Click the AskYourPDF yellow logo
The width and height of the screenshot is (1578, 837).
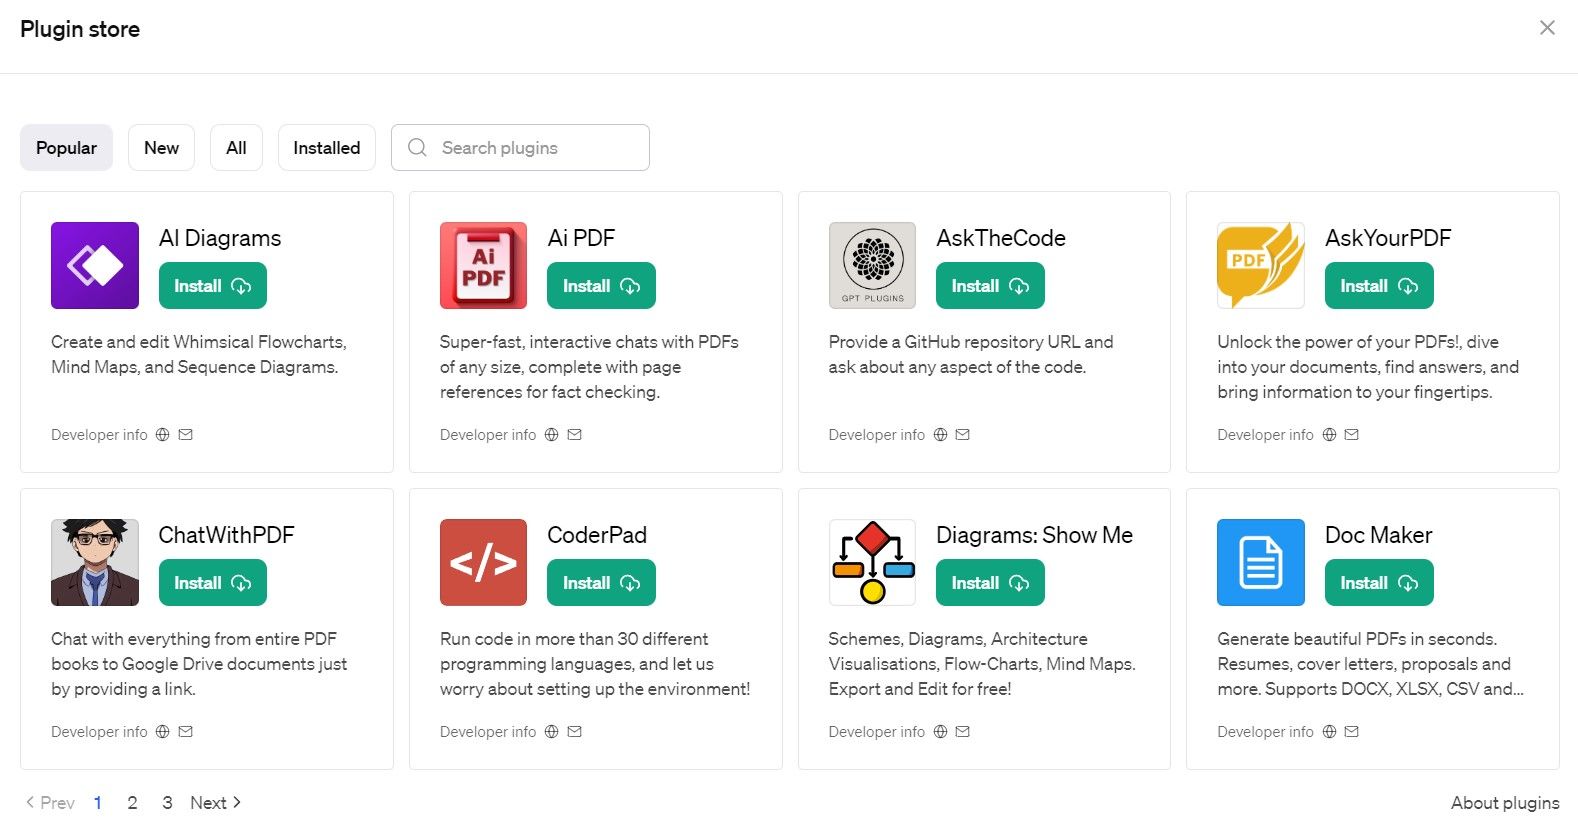tap(1261, 265)
